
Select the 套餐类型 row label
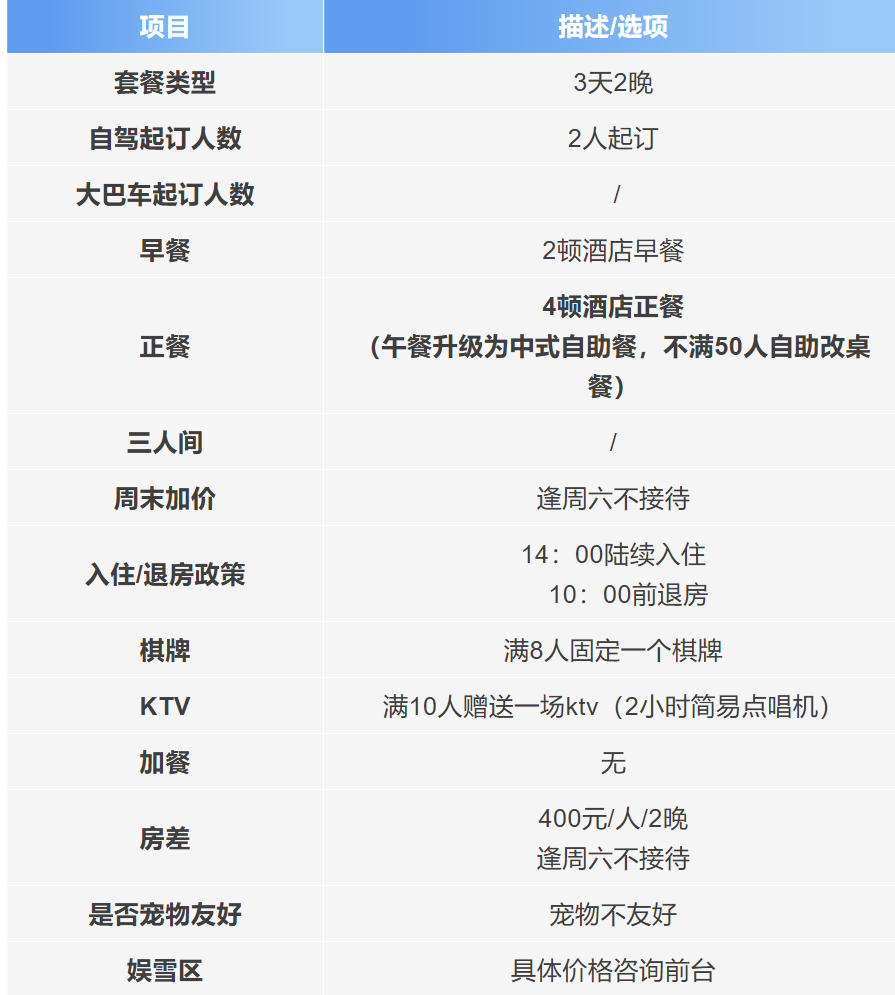pos(164,83)
